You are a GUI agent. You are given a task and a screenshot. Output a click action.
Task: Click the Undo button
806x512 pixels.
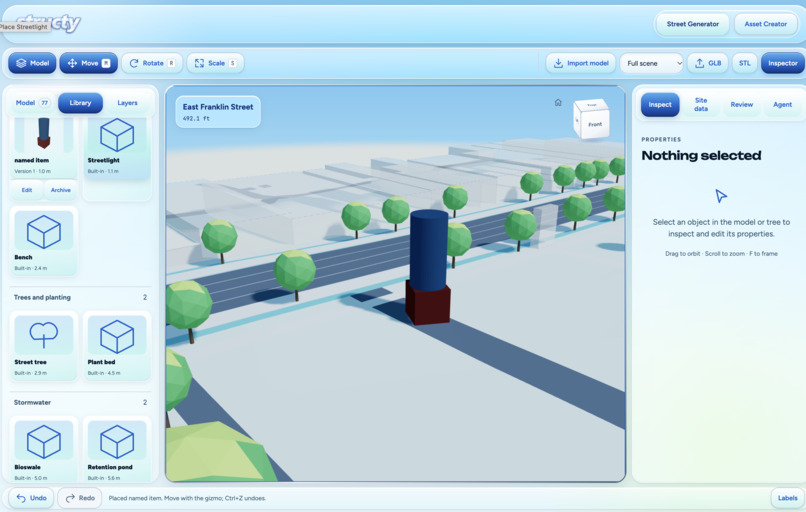click(31, 498)
